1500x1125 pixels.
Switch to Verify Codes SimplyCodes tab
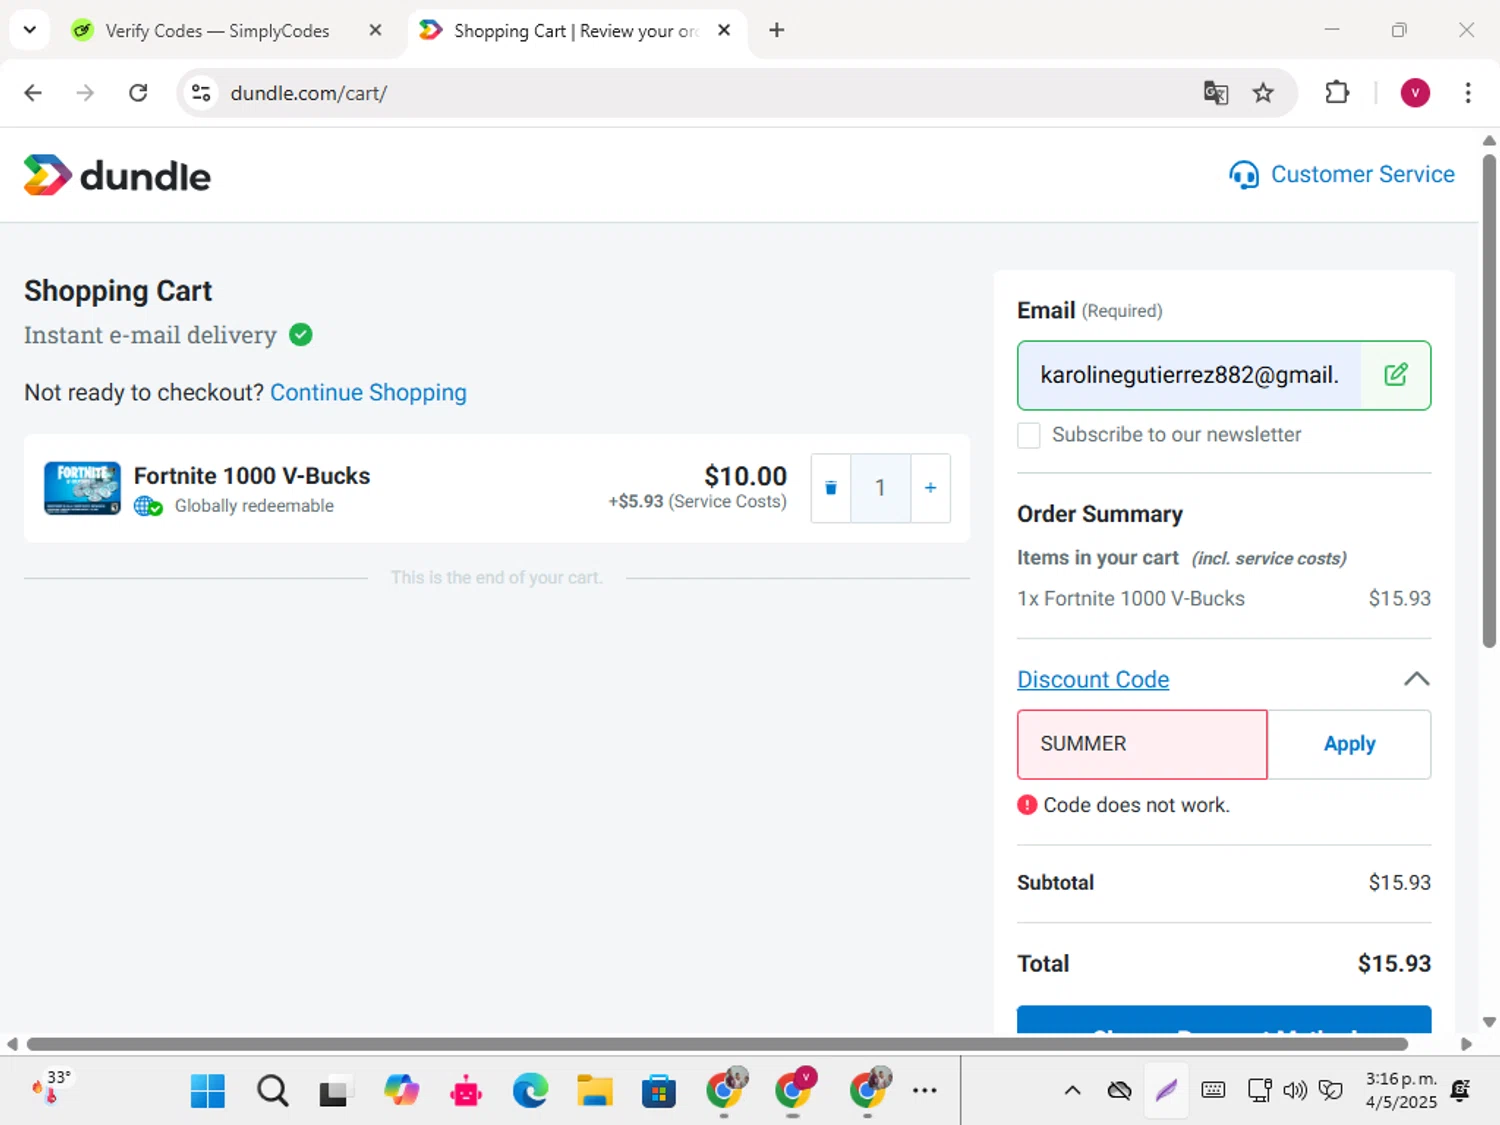pyautogui.click(x=217, y=31)
